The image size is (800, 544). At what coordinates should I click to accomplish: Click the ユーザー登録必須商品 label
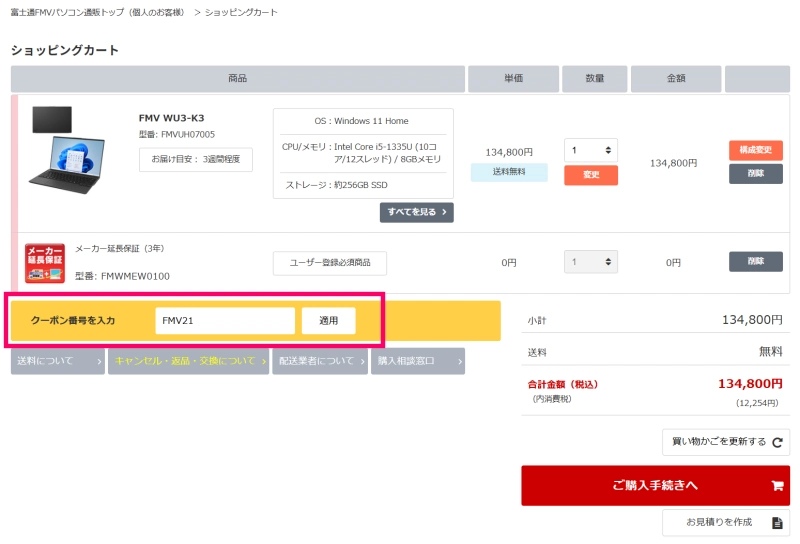(x=330, y=263)
